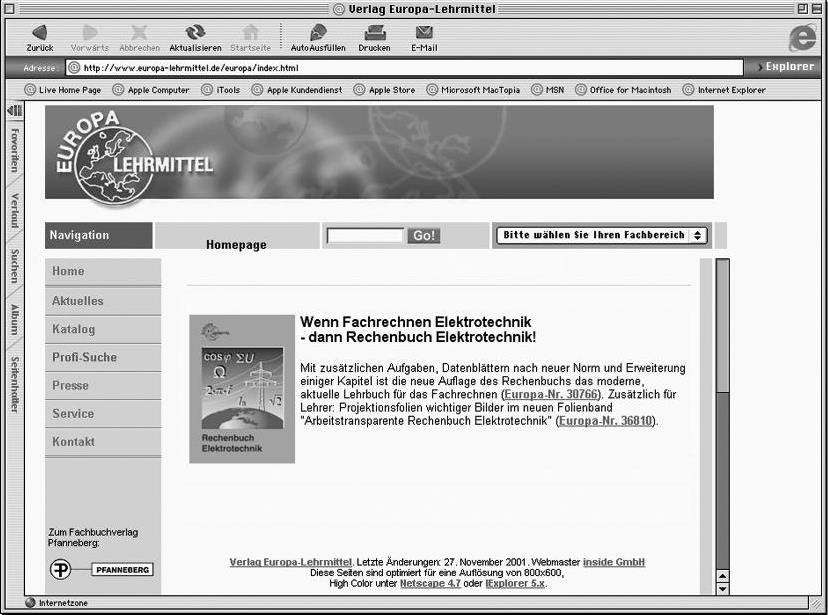
Task: Expand the Explorer bar chevron
Action: (x=760, y=67)
